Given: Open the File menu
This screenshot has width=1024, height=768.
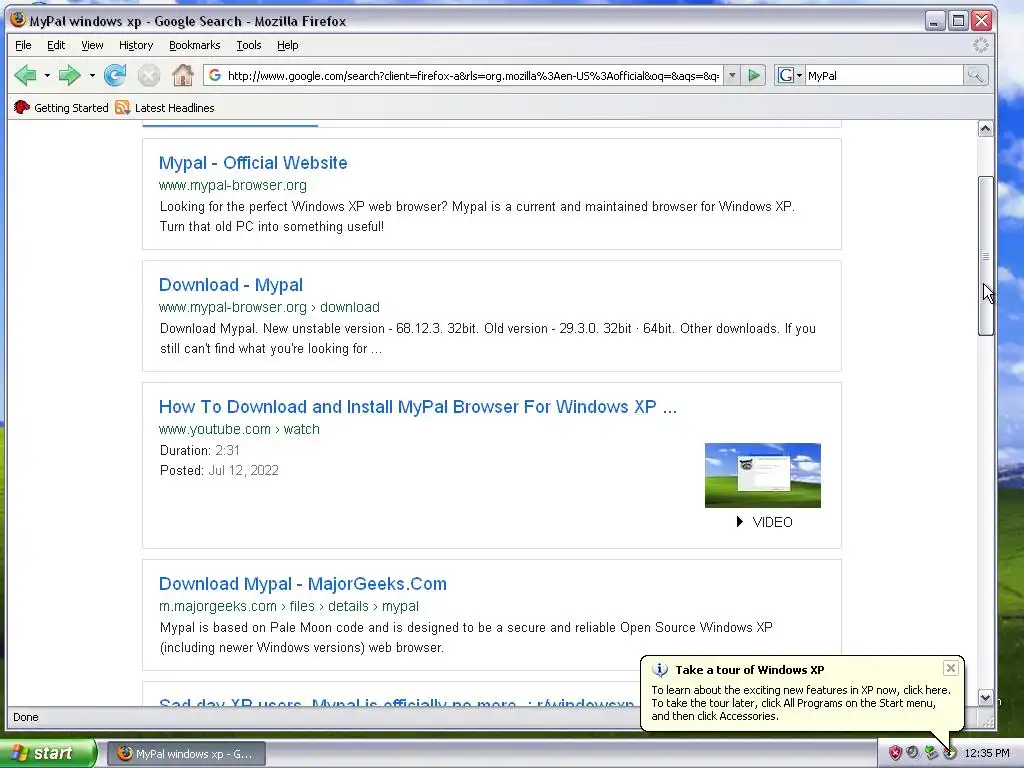Looking at the screenshot, I should pyautogui.click(x=23, y=45).
